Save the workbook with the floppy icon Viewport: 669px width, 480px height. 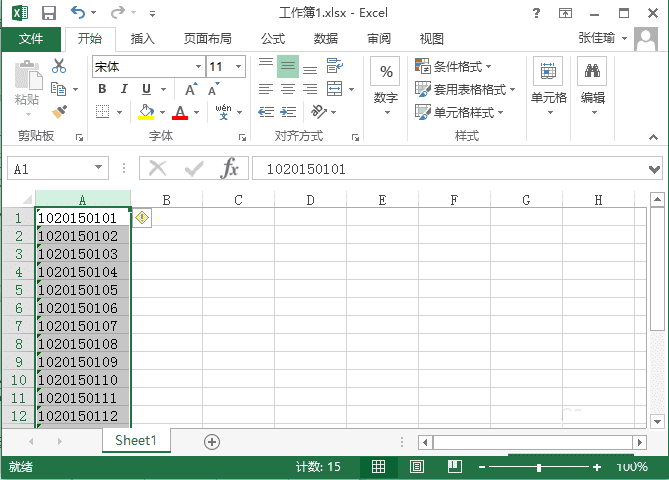coord(49,13)
